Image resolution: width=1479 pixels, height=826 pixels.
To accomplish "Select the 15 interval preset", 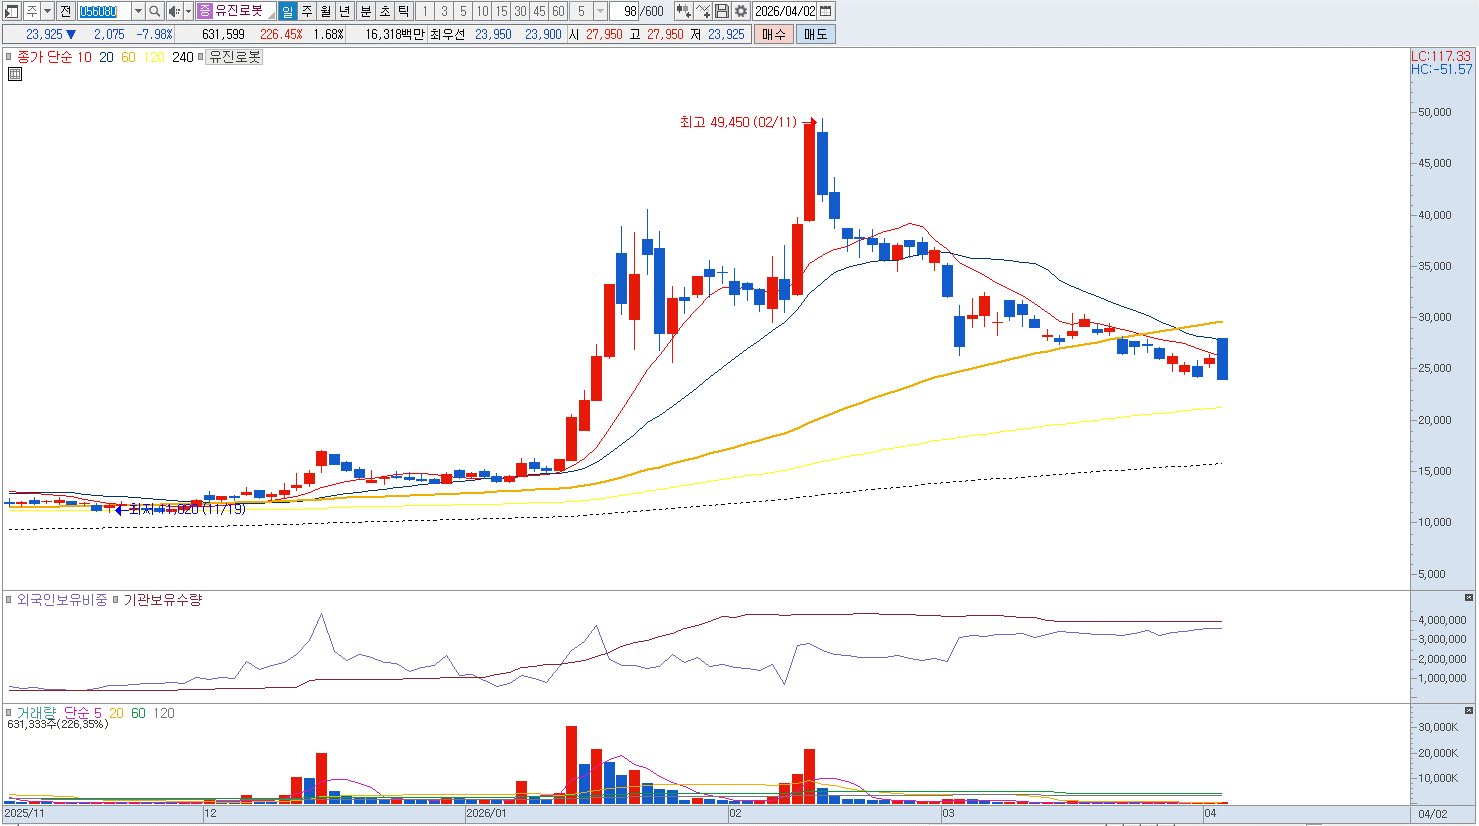I will coord(501,11).
